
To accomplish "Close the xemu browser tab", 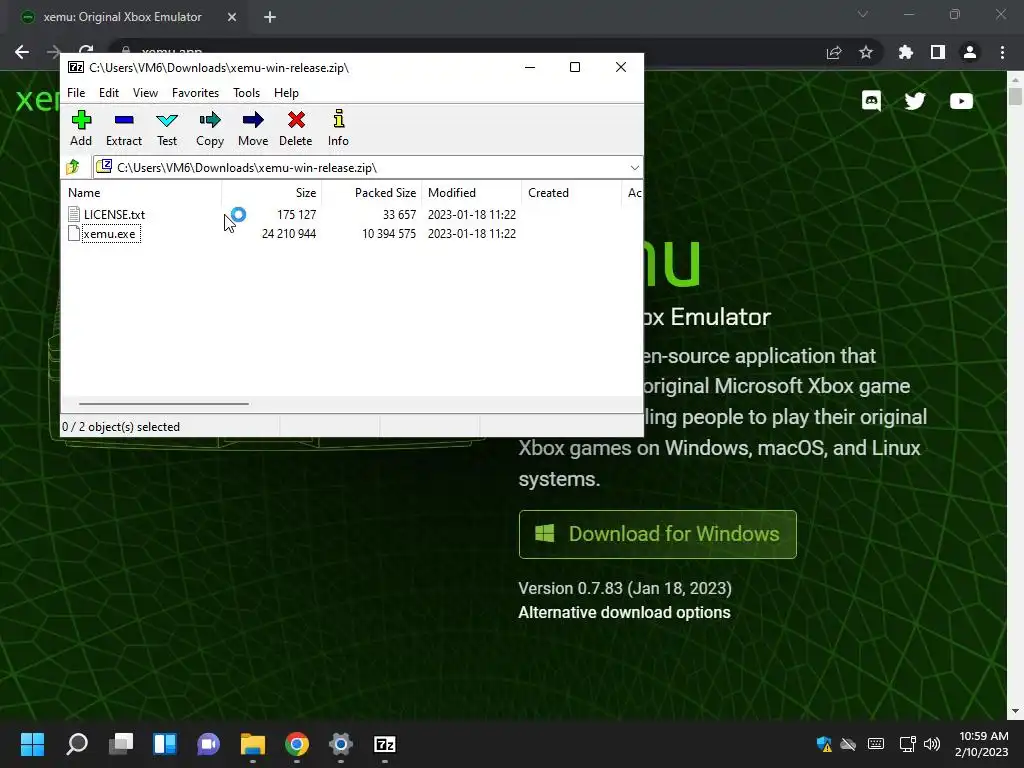I will (x=232, y=17).
